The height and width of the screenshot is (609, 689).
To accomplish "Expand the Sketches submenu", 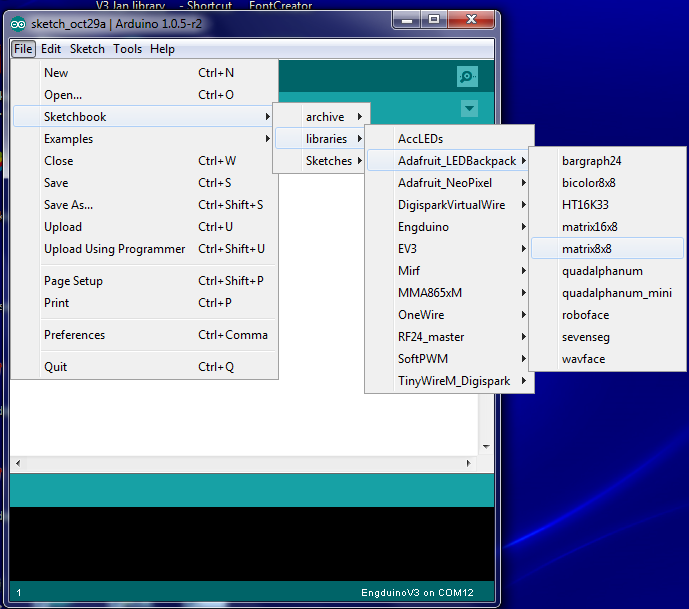I will (x=321, y=161).
